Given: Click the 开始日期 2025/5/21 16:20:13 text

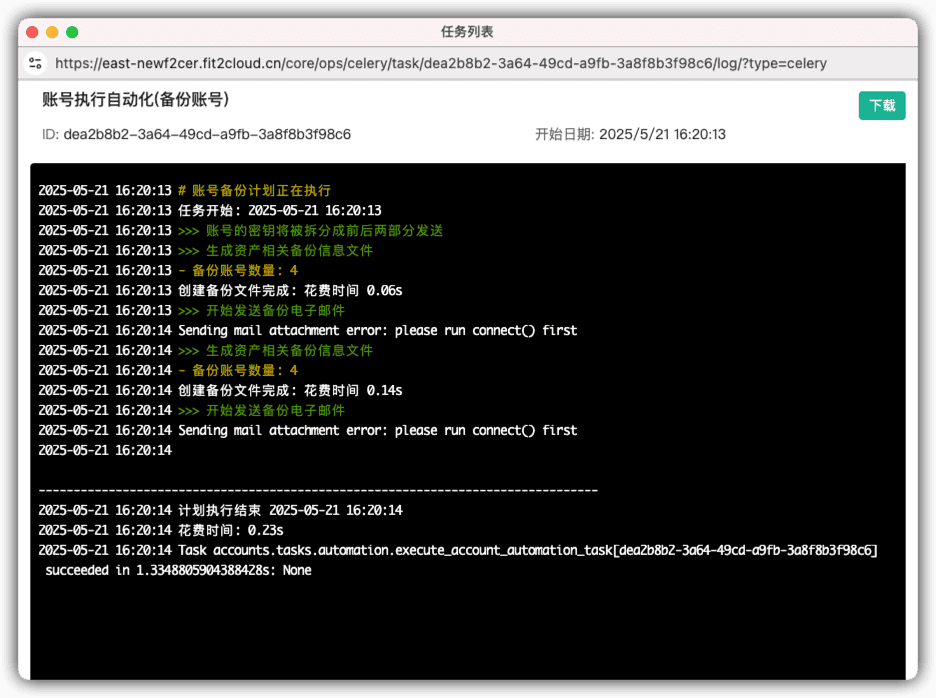Looking at the screenshot, I should 630,134.
